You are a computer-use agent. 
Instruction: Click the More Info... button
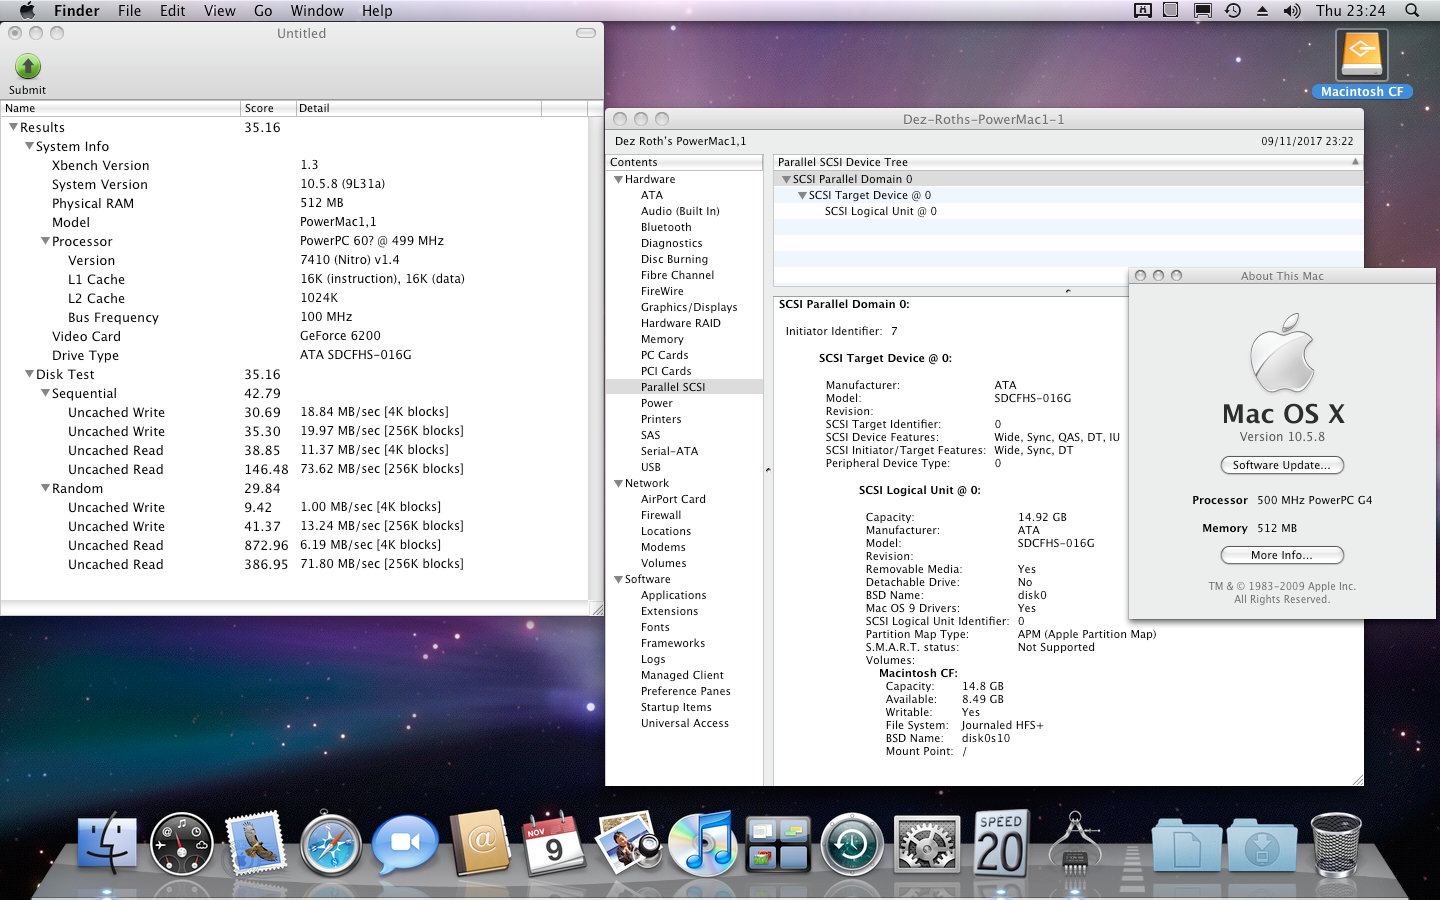click(1281, 555)
